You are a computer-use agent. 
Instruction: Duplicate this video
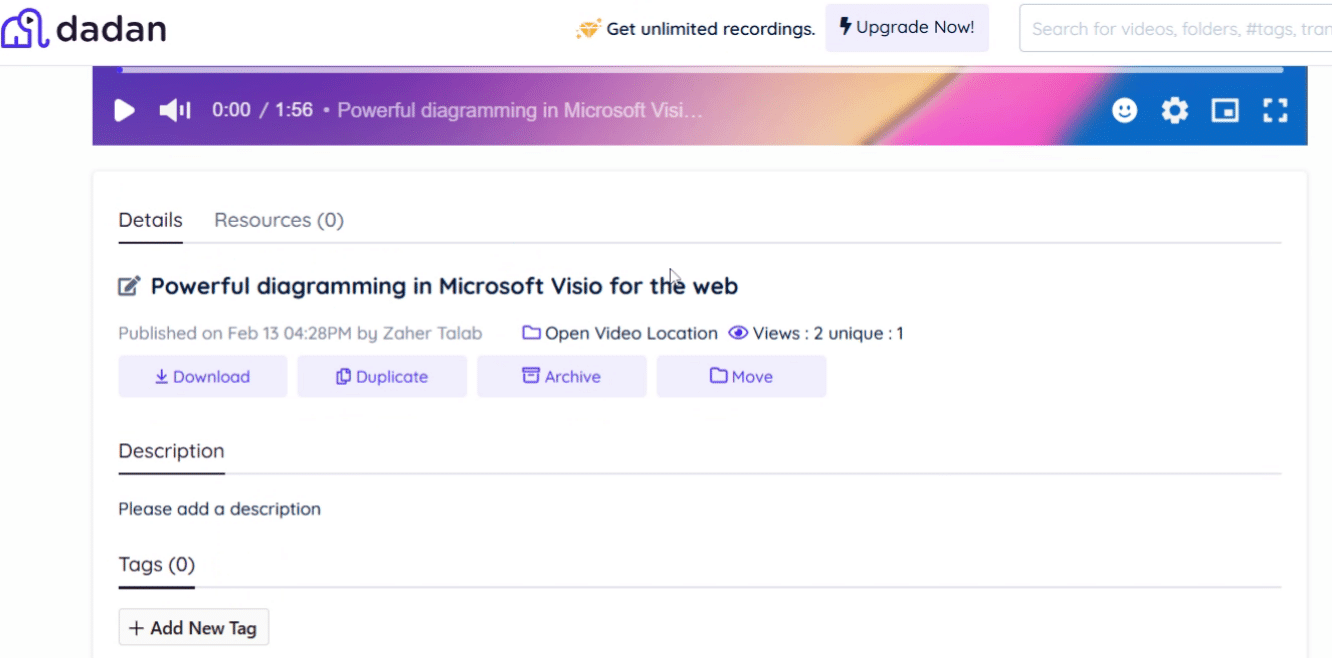(x=382, y=377)
